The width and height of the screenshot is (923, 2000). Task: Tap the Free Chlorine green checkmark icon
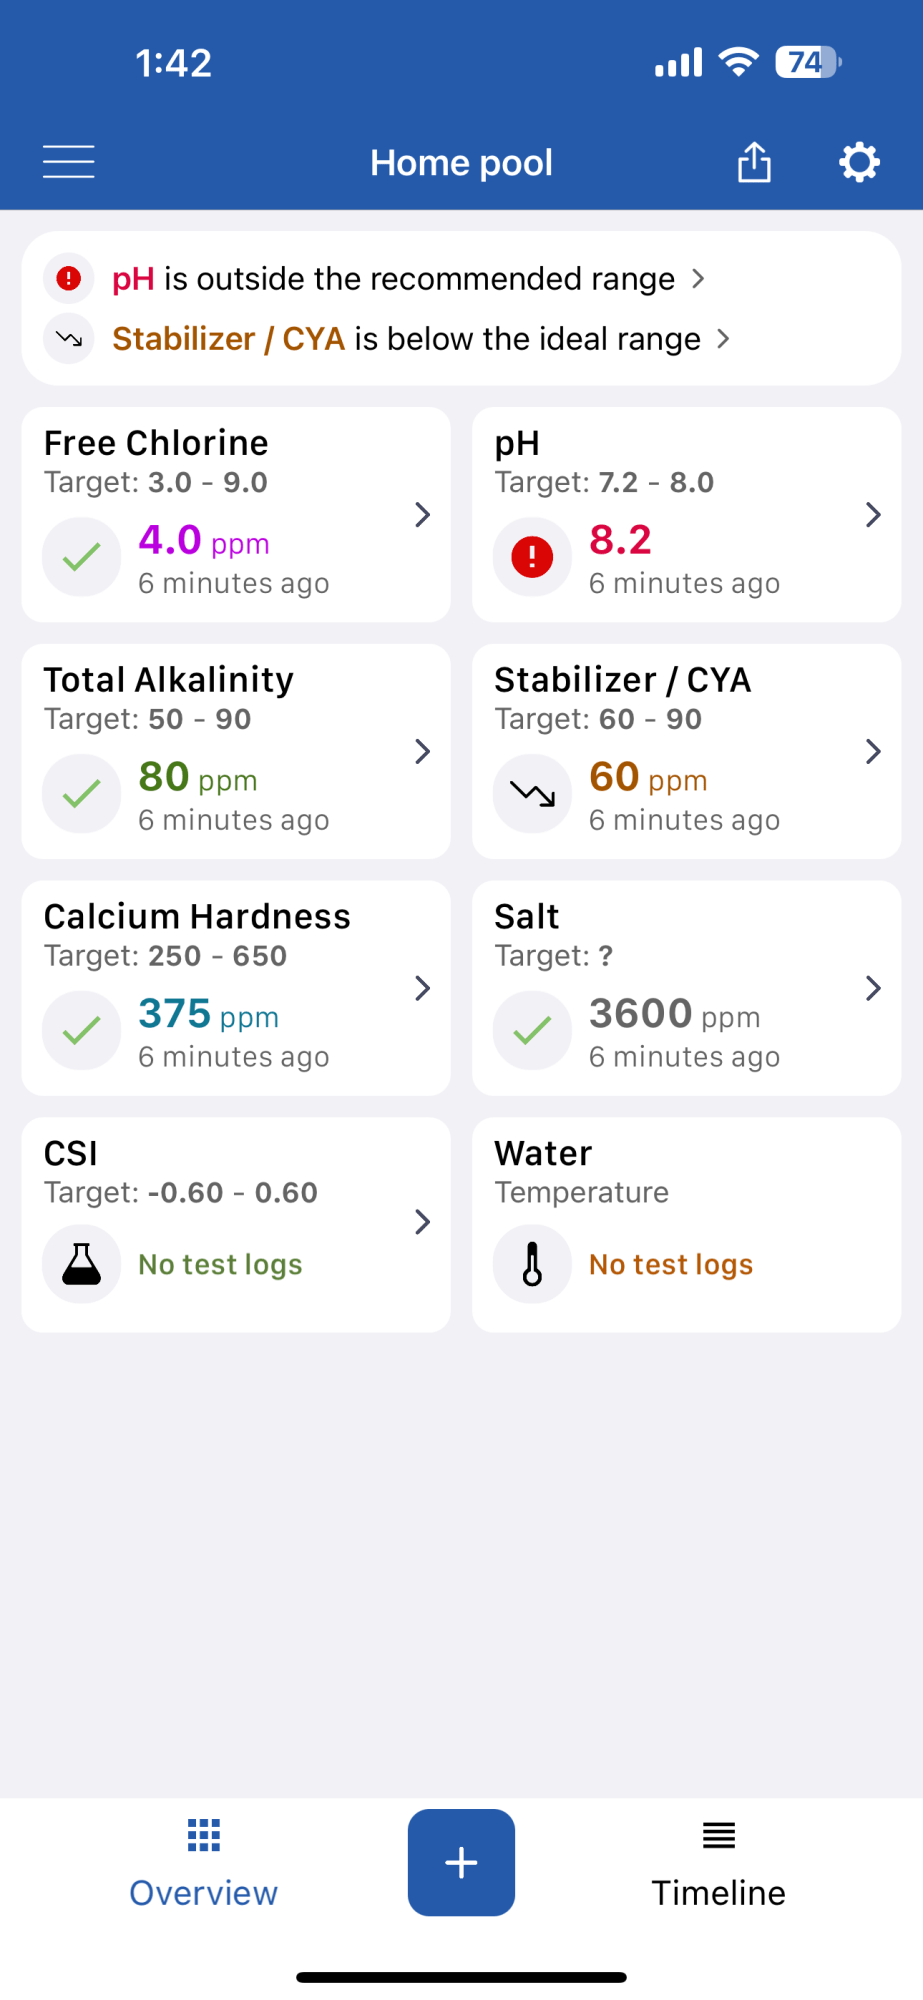click(x=82, y=557)
